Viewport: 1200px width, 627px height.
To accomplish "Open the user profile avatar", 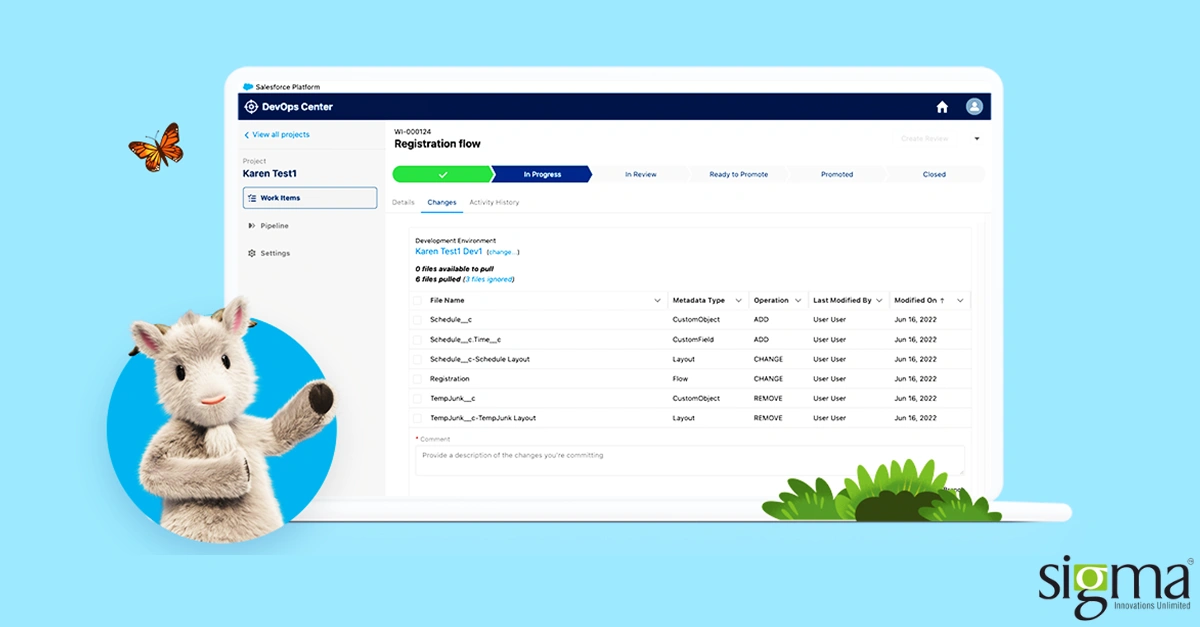I will (974, 107).
